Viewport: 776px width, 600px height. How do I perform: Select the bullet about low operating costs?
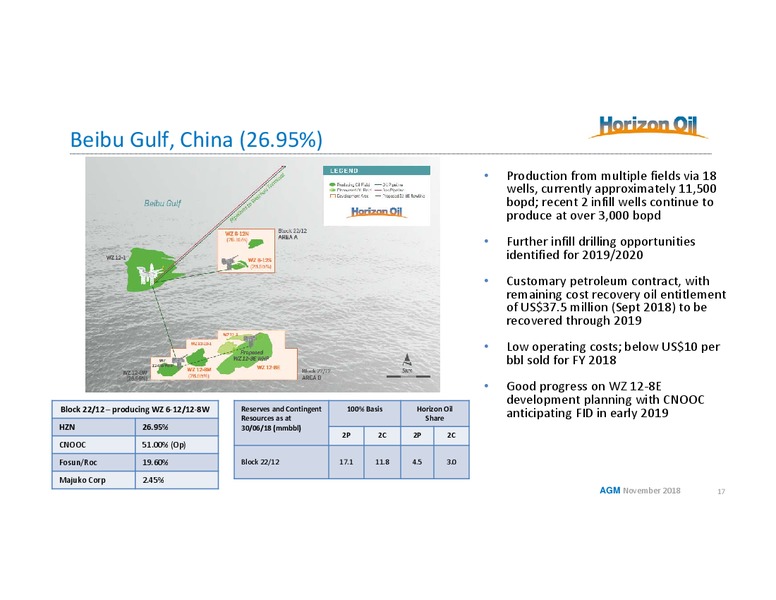point(613,353)
